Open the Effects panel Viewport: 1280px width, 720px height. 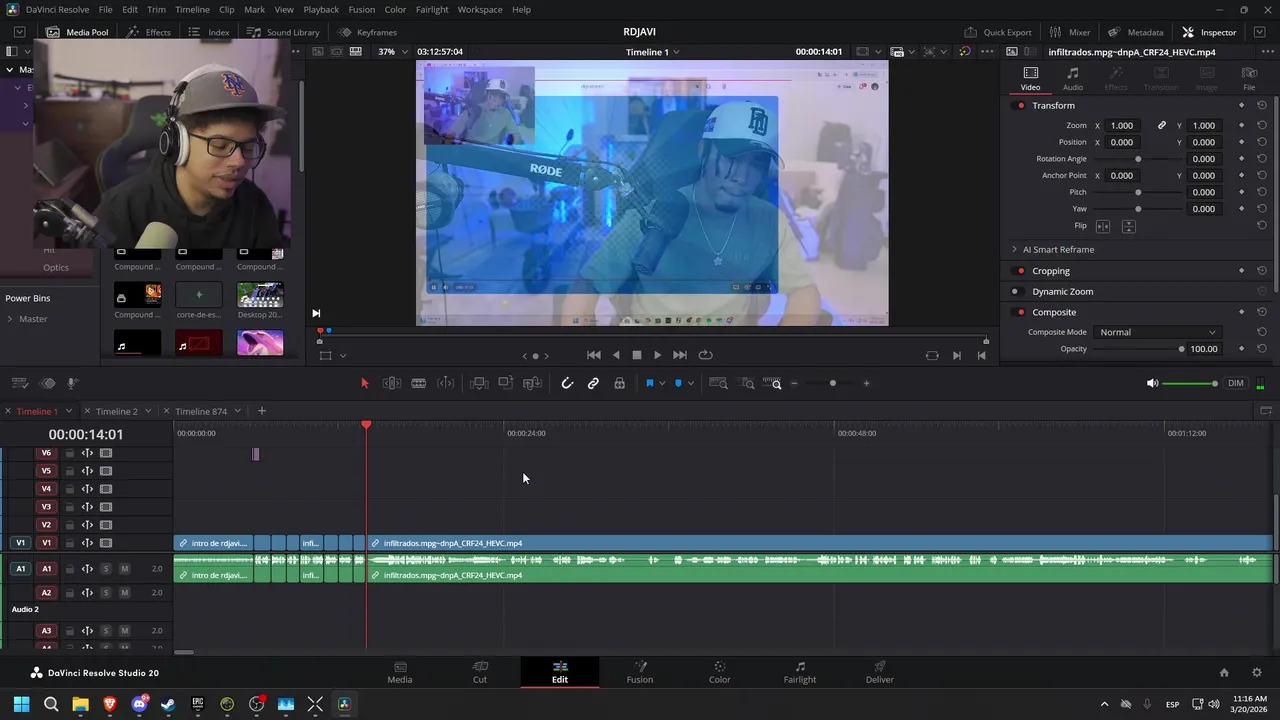pos(148,32)
